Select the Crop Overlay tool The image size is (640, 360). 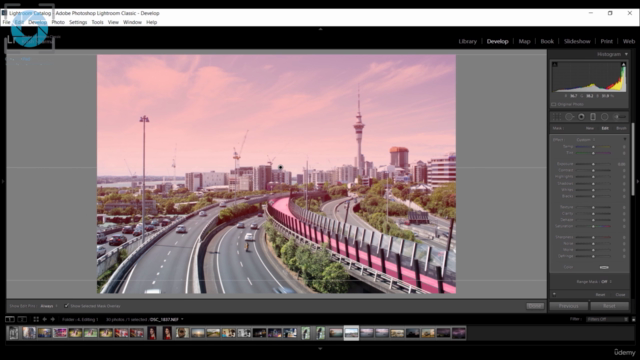pos(556,117)
